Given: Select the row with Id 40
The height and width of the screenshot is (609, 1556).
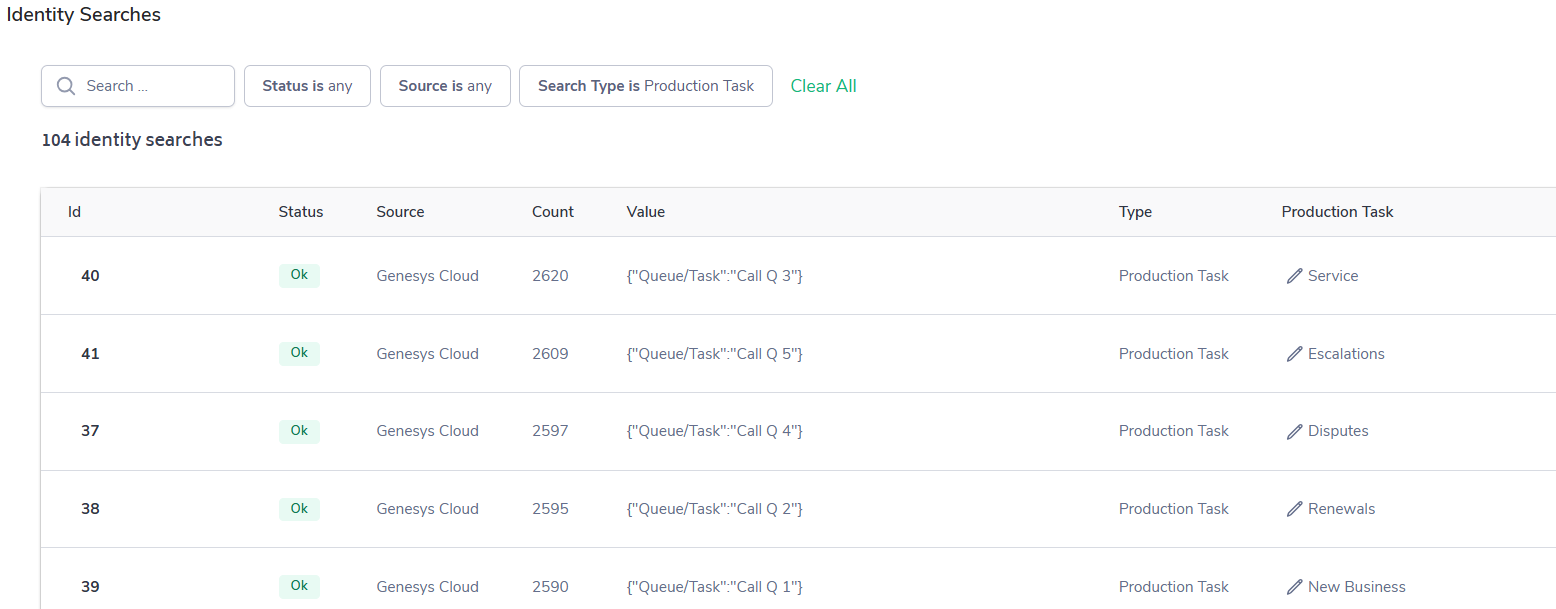Looking at the screenshot, I should tap(90, 276).
